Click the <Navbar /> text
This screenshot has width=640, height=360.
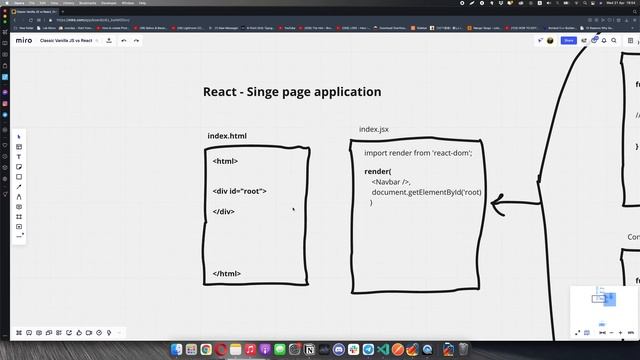coord(391,182)
